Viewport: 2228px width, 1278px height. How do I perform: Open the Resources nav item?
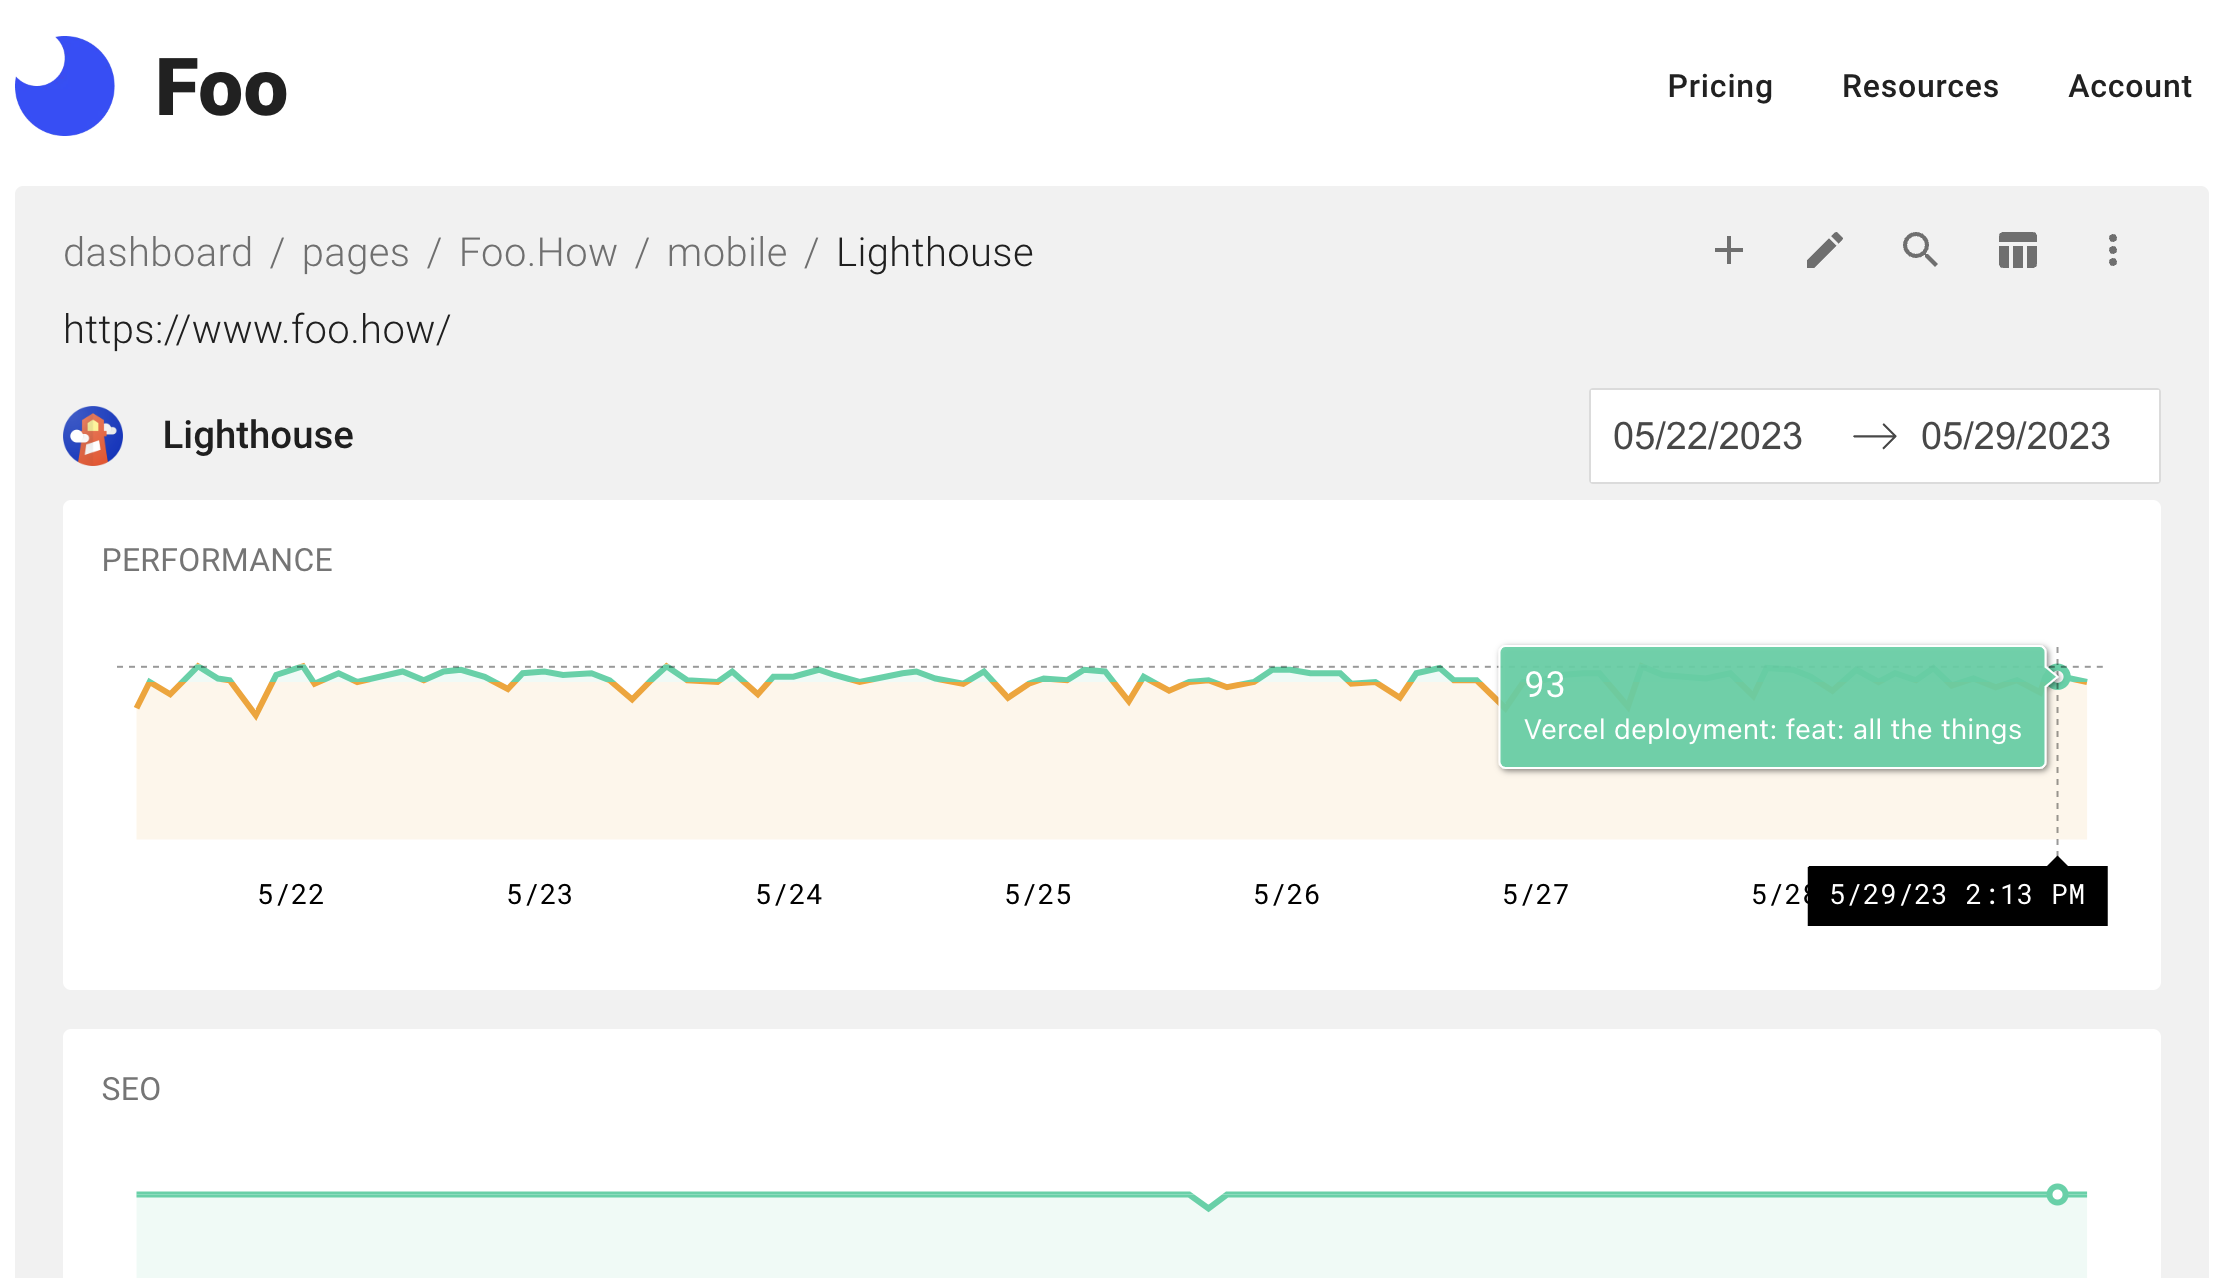[x=1920, y=87]
